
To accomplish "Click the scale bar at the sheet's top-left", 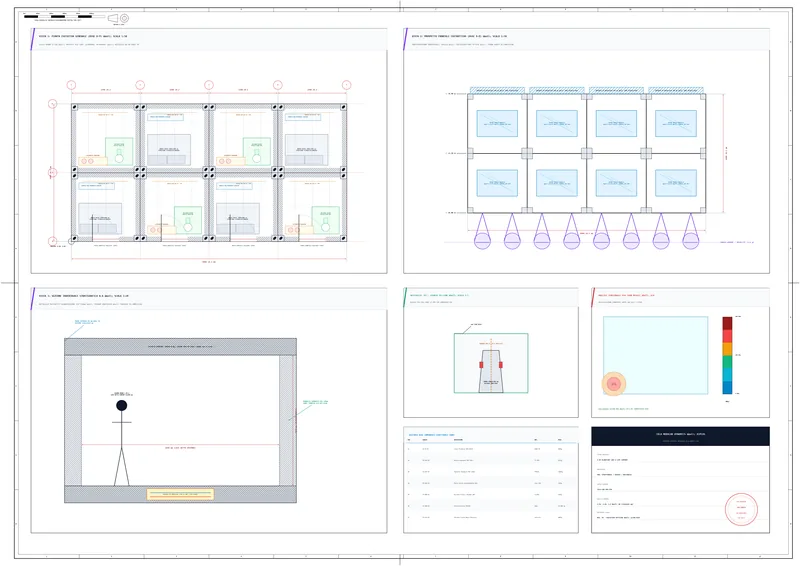I will (x=64, y=16).
